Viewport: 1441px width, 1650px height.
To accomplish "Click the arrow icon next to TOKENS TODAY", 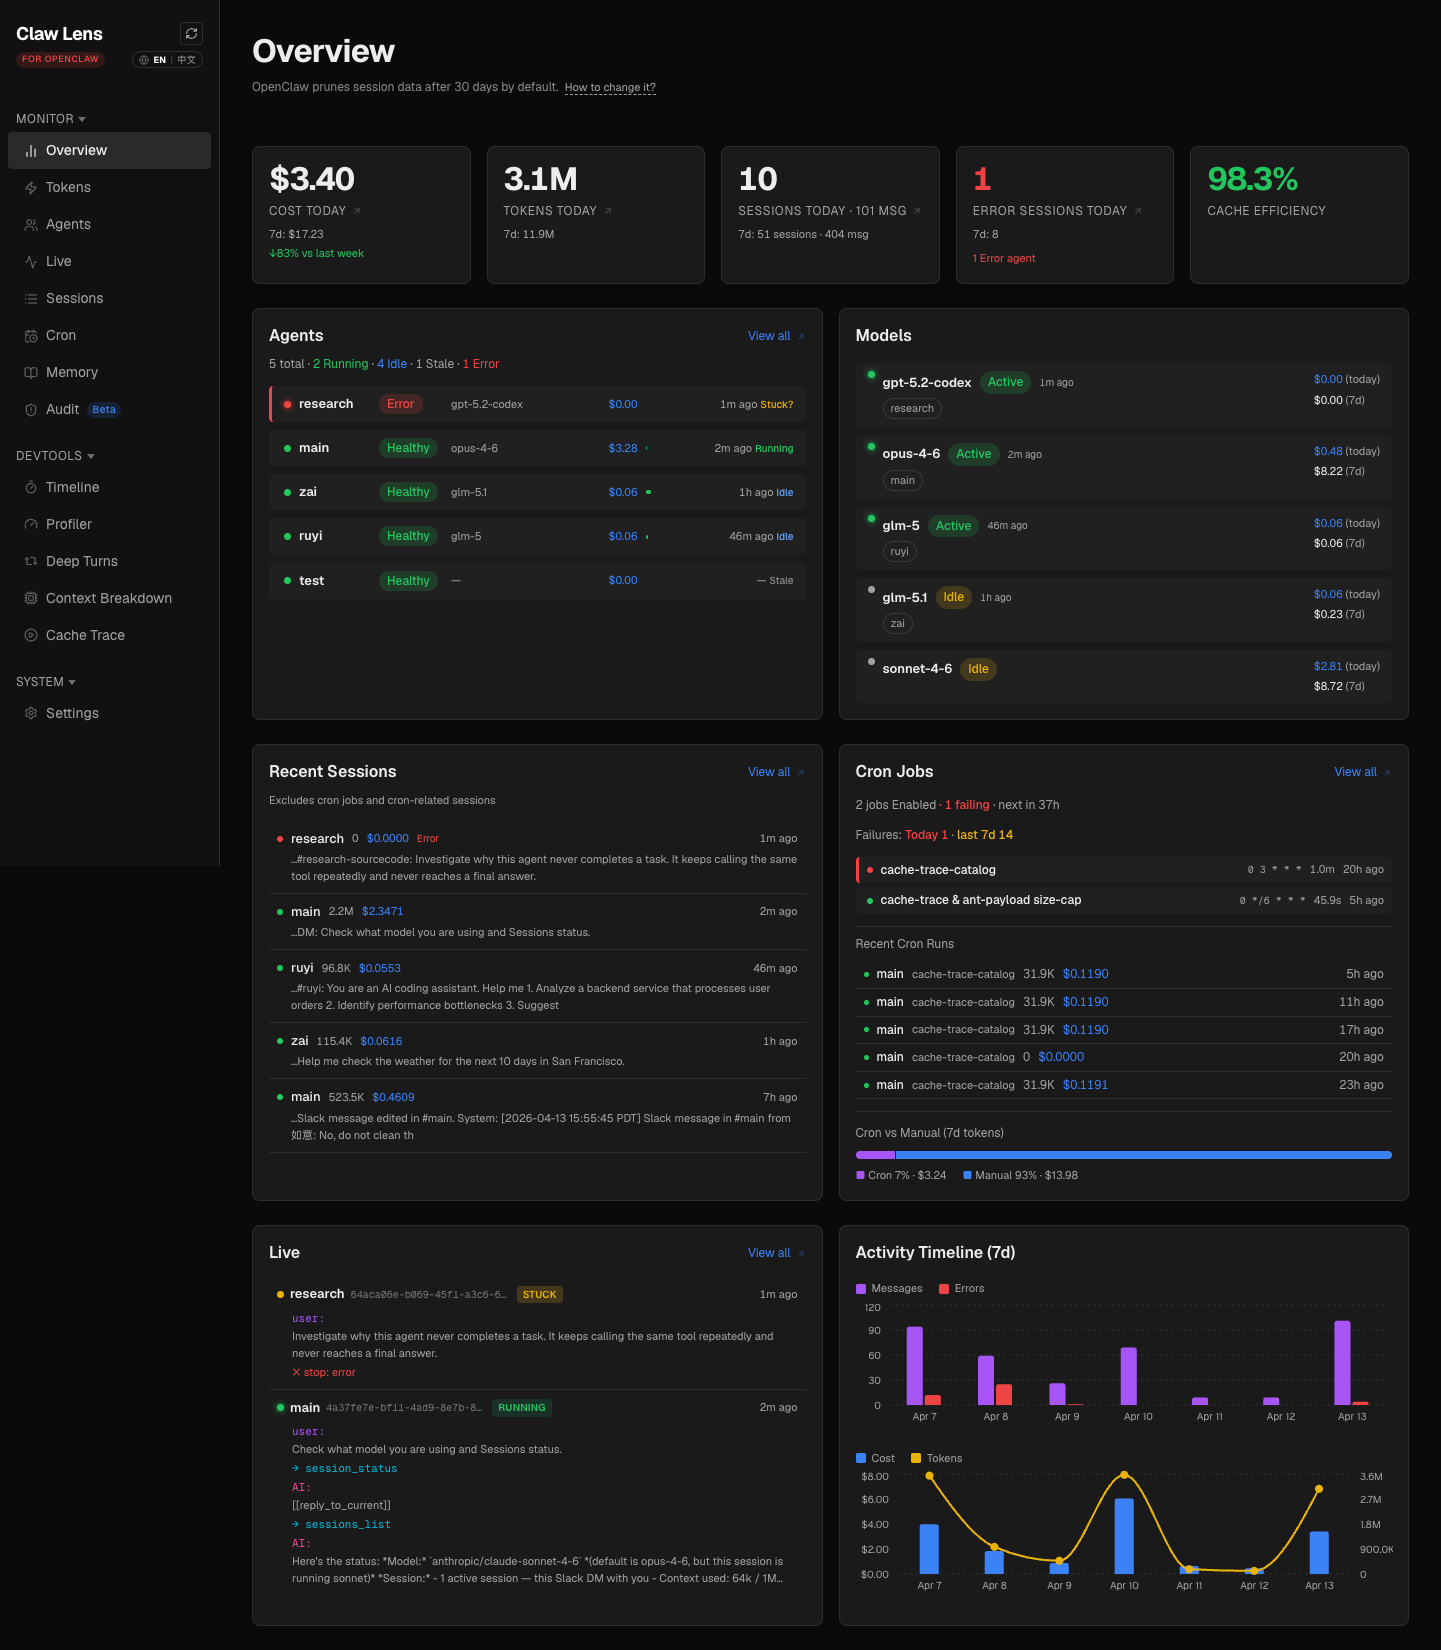I will tap(608, 211).
